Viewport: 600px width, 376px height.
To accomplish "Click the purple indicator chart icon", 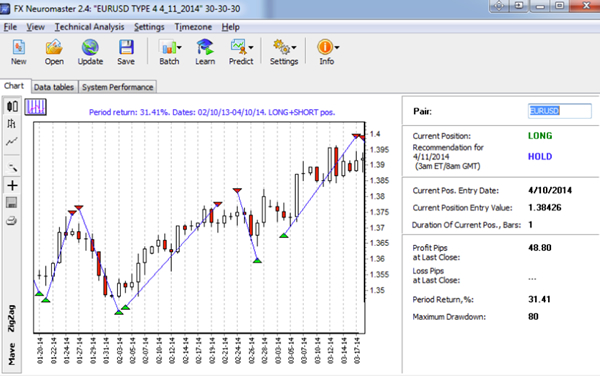I will [x=36, y=107].
